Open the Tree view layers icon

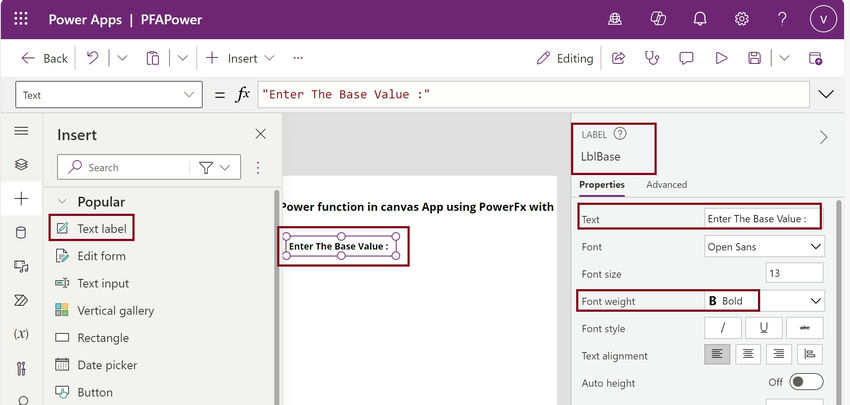[21, 164]
